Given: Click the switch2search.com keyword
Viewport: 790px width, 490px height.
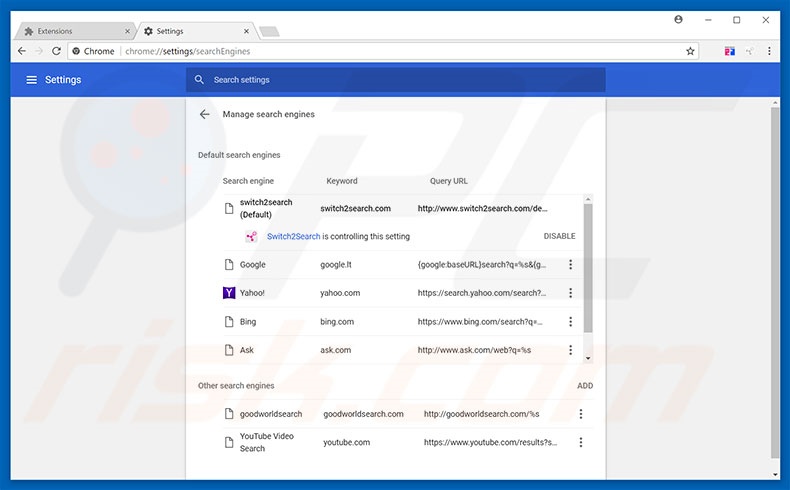Looking at the screenshot, I should [x=355, y=208].
